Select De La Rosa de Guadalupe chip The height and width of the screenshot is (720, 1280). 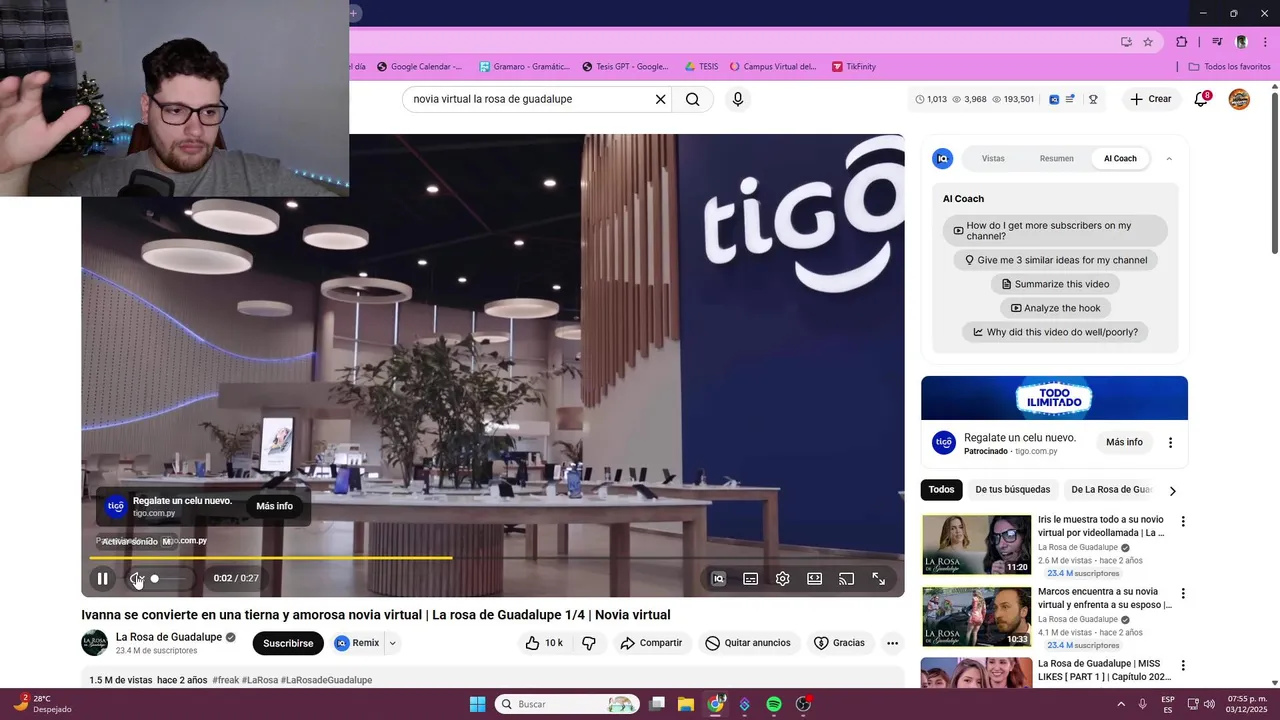pos(1110,490)
